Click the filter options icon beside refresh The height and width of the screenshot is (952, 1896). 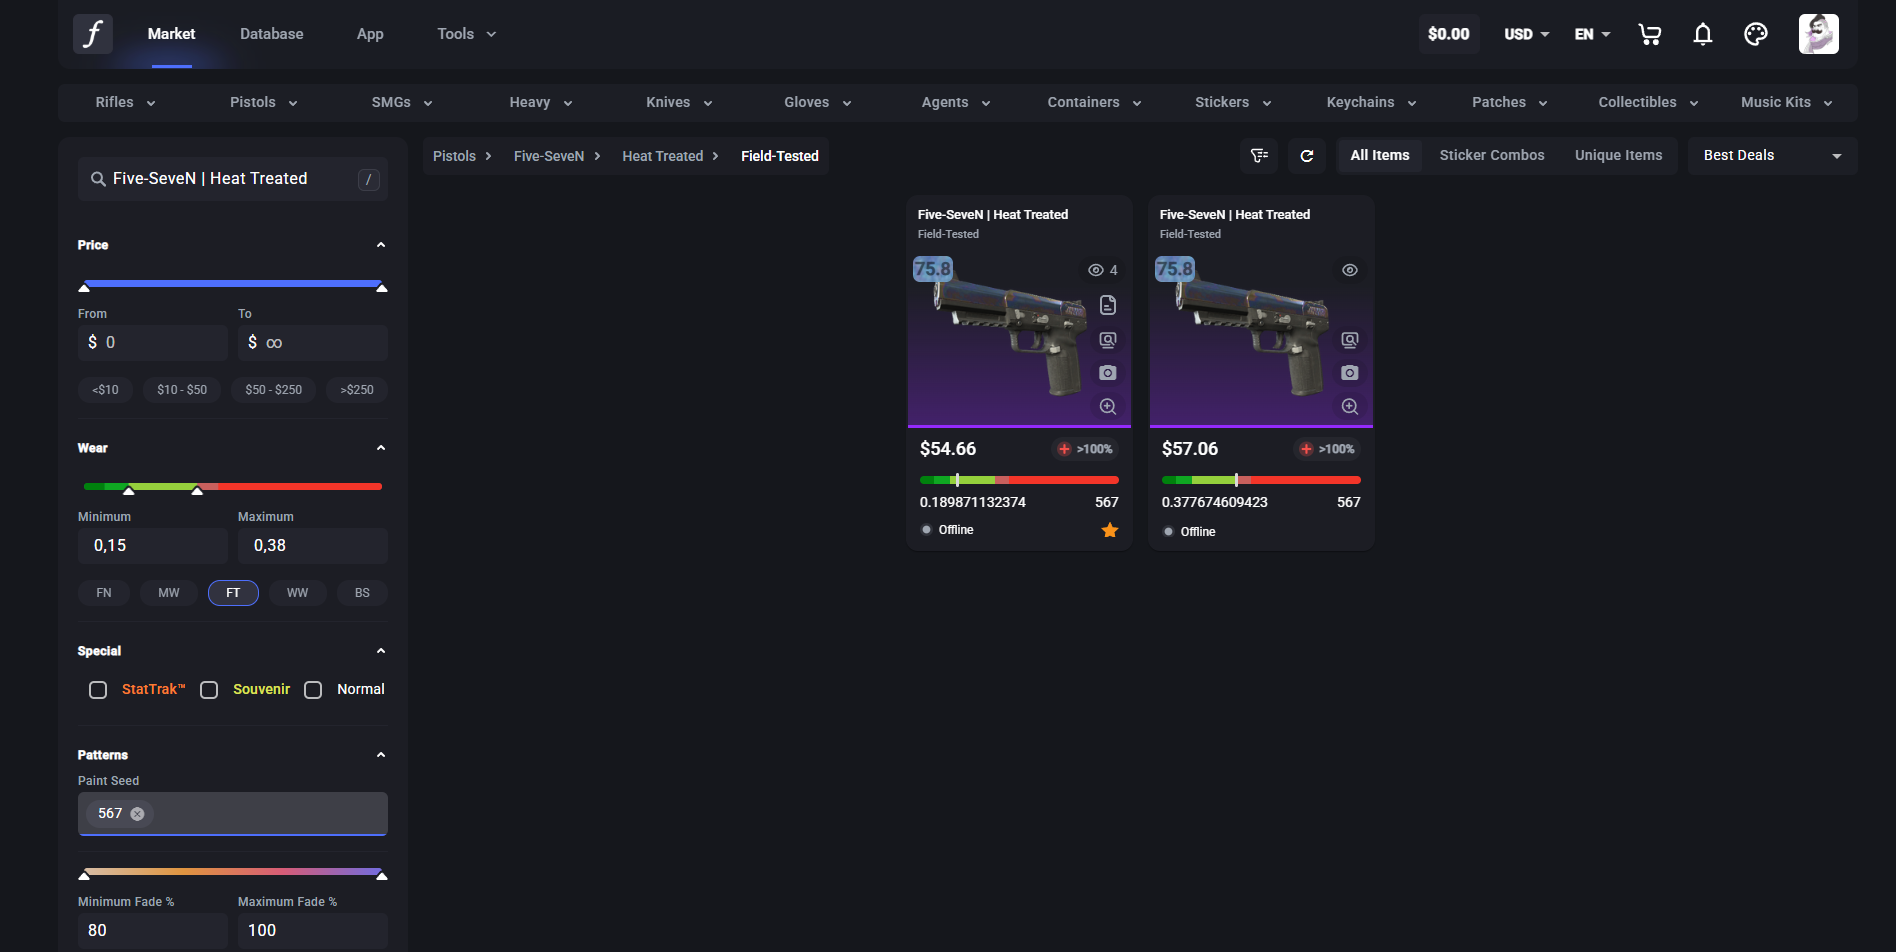1259,156
